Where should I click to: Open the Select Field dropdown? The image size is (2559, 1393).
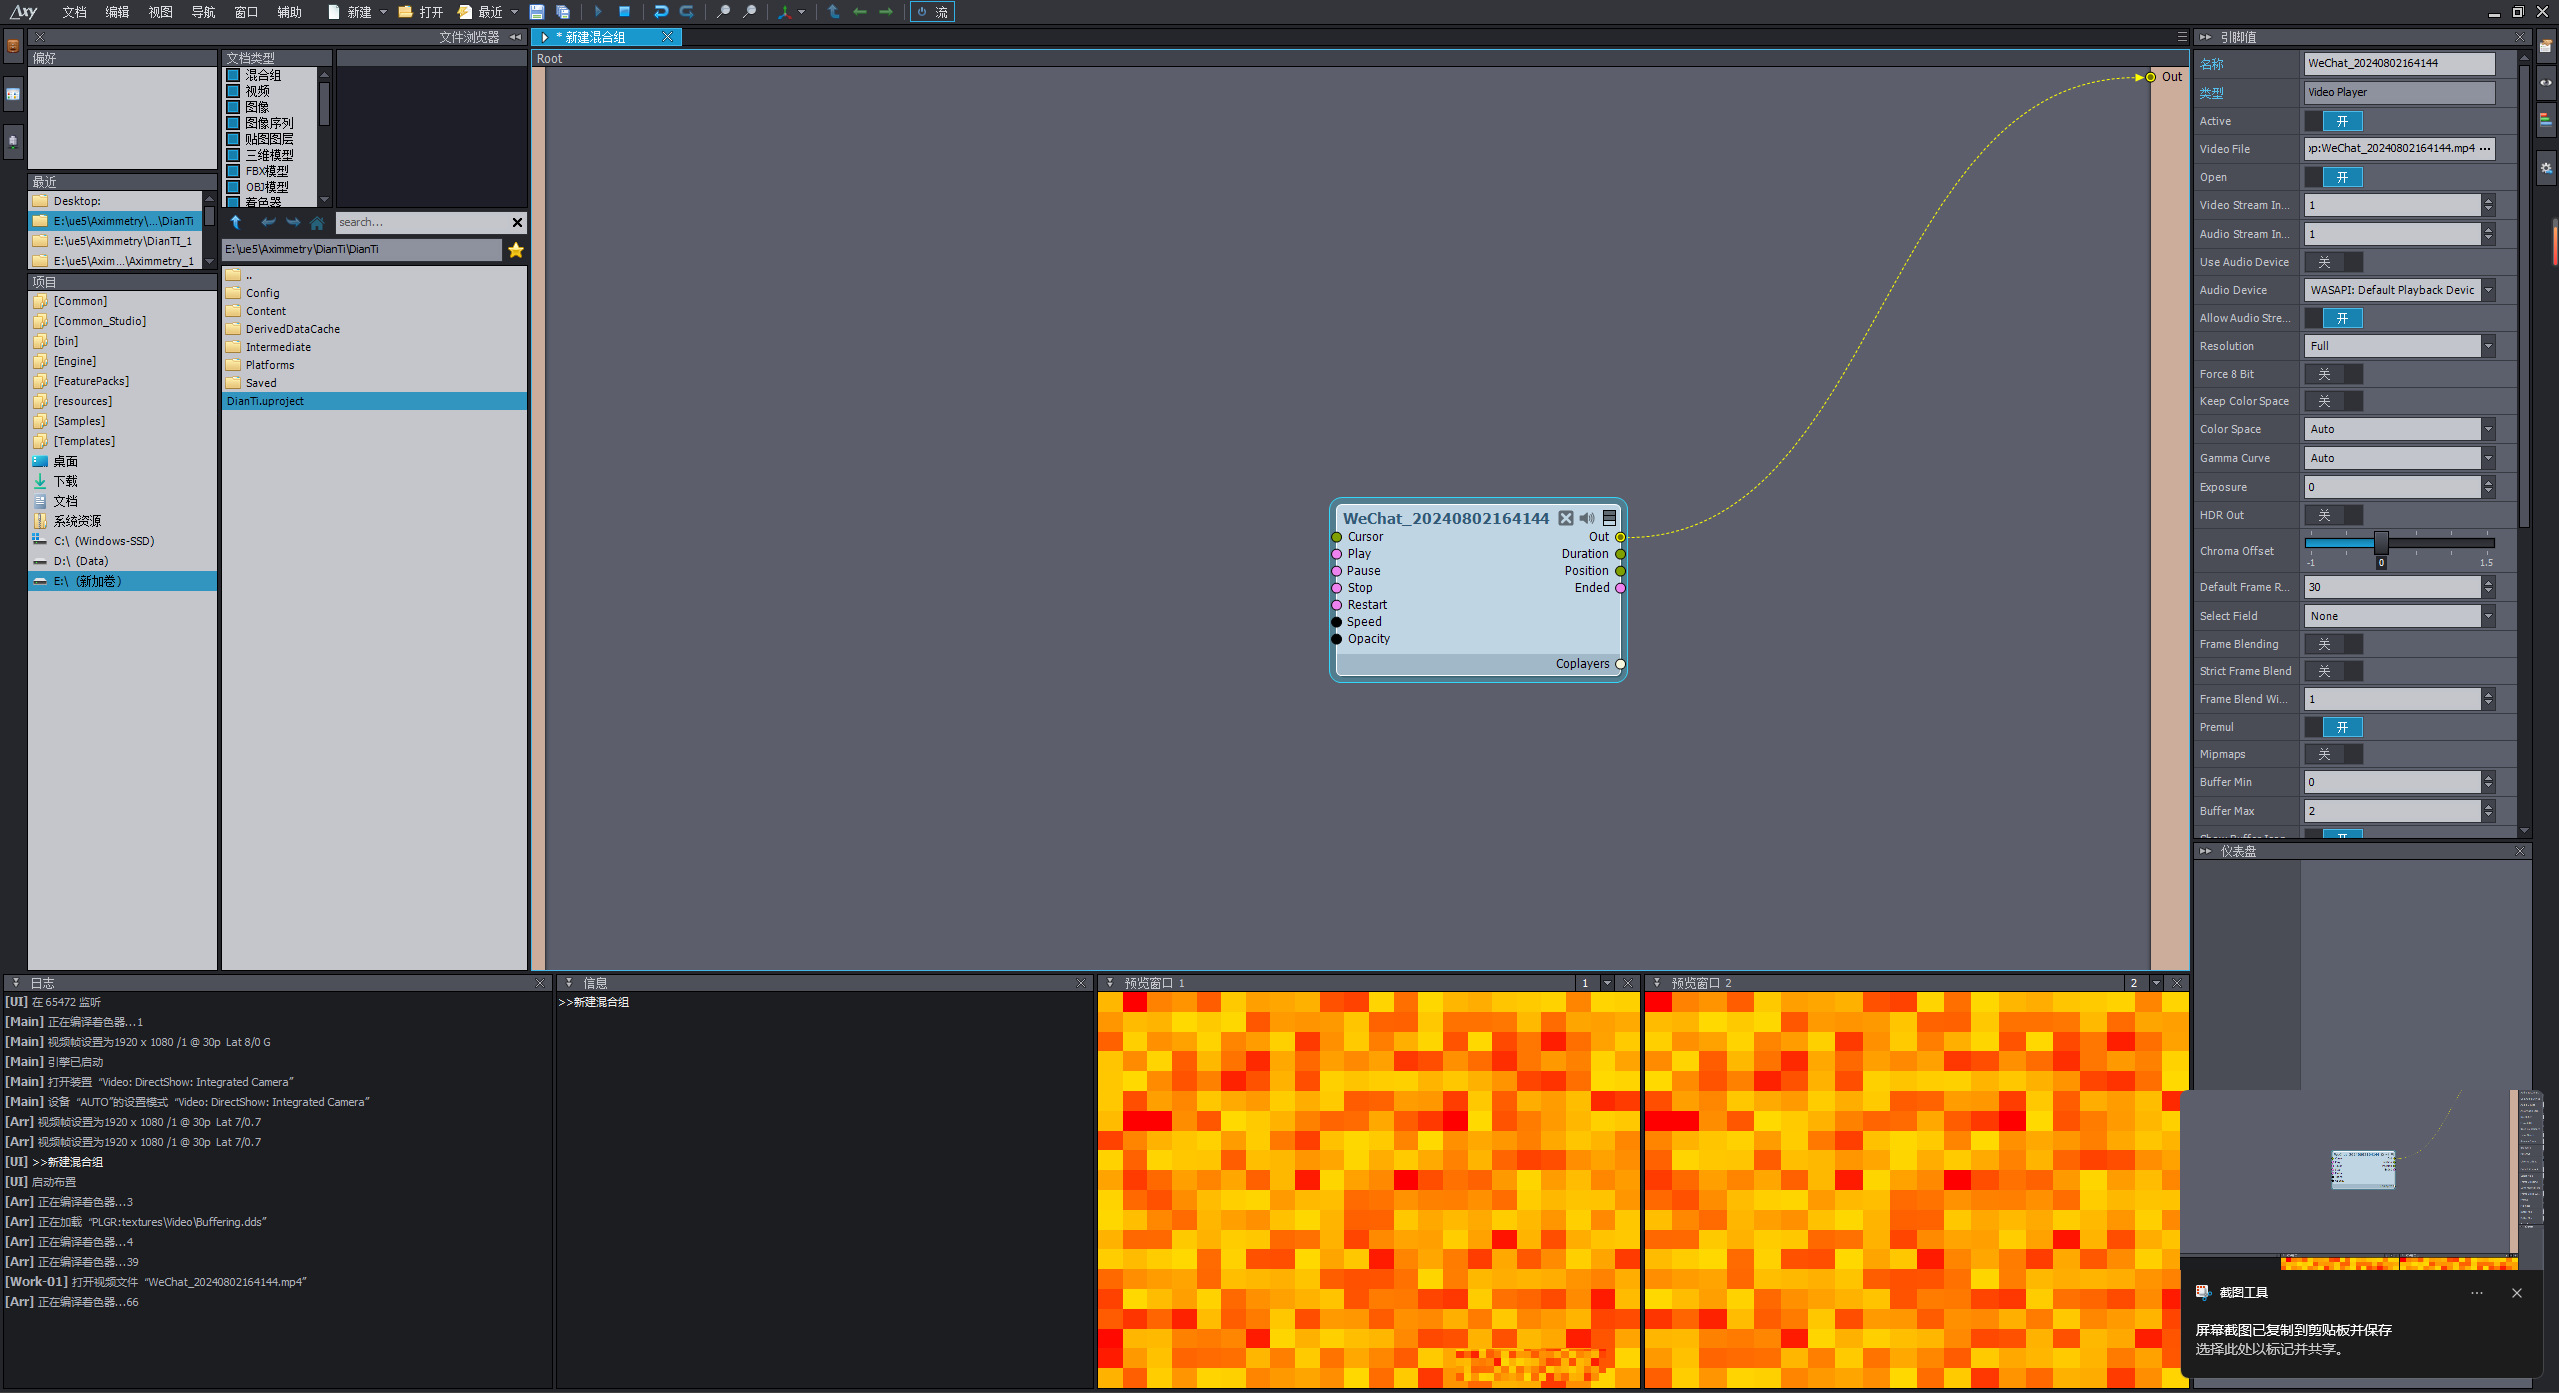tap(2488, 616)
